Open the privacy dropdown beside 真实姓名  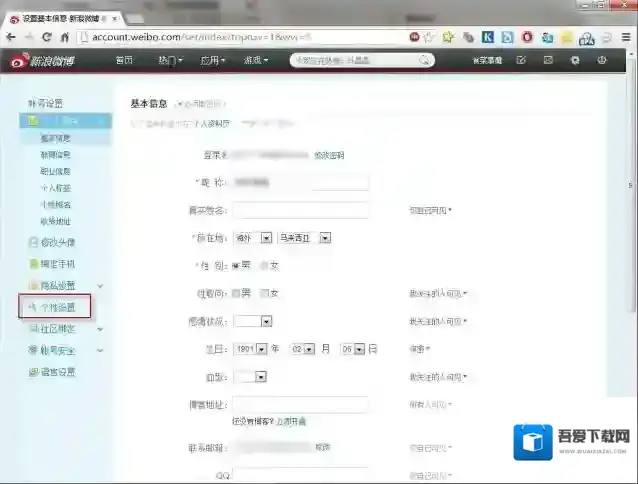click(430, 211)
